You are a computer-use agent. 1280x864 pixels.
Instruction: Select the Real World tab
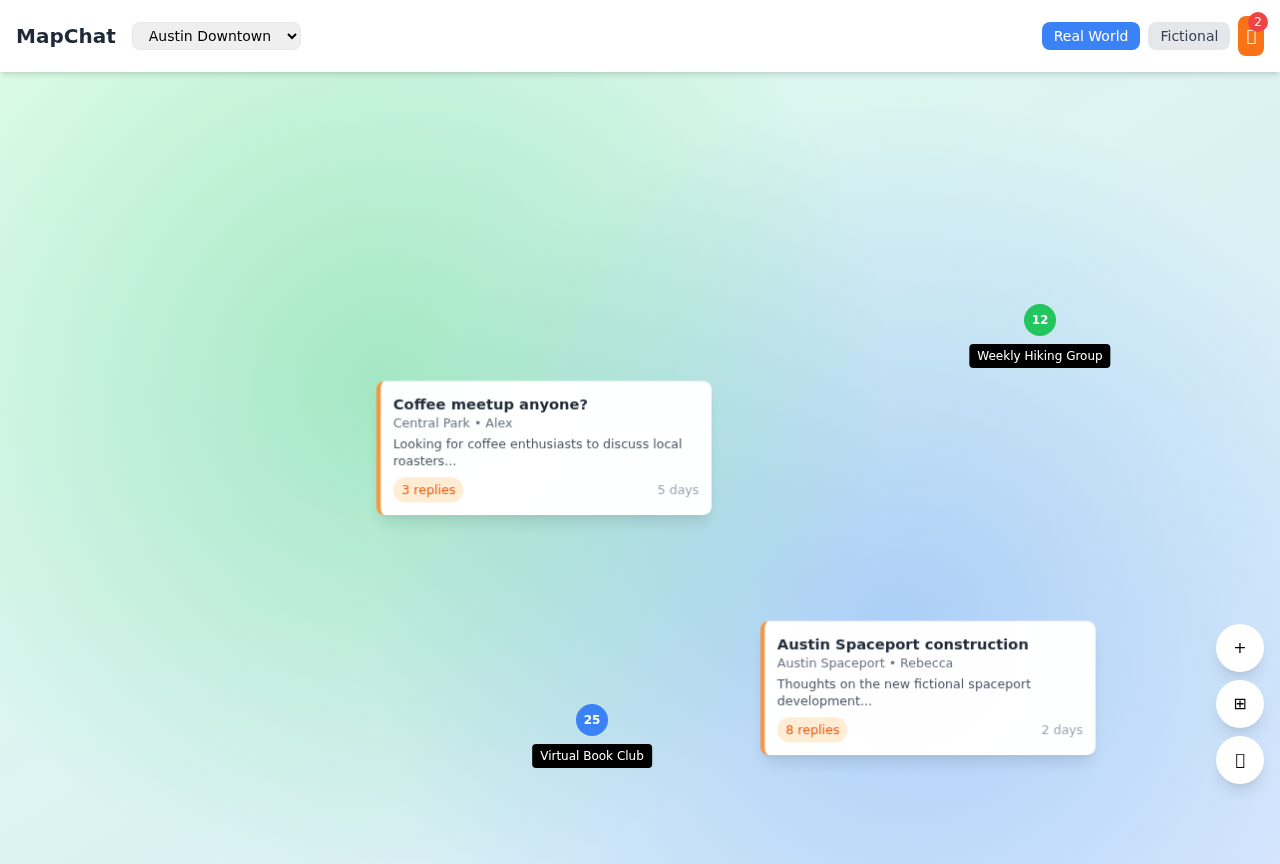1090,35
